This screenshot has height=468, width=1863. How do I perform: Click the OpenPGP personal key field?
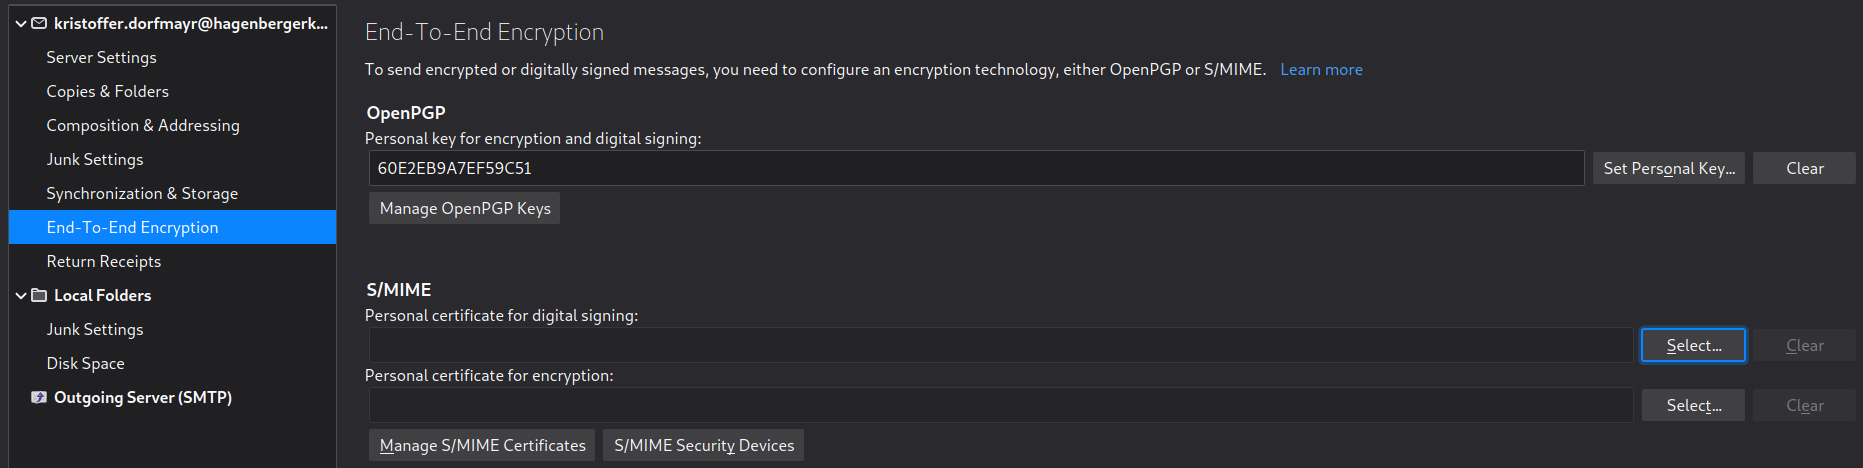[x=975, y=168]
